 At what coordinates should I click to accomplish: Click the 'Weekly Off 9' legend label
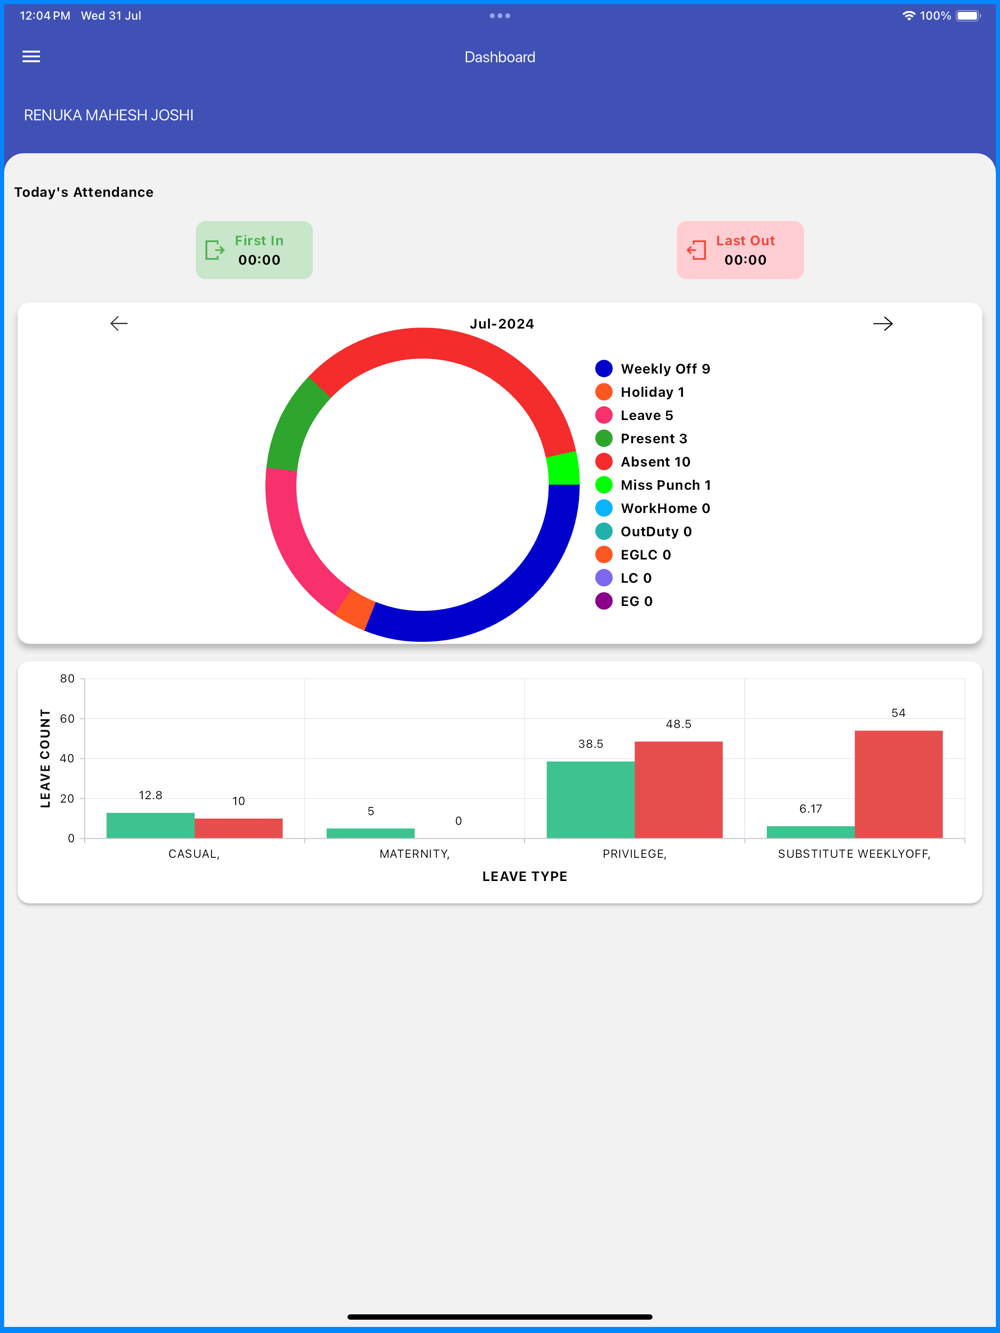(665, 369)
